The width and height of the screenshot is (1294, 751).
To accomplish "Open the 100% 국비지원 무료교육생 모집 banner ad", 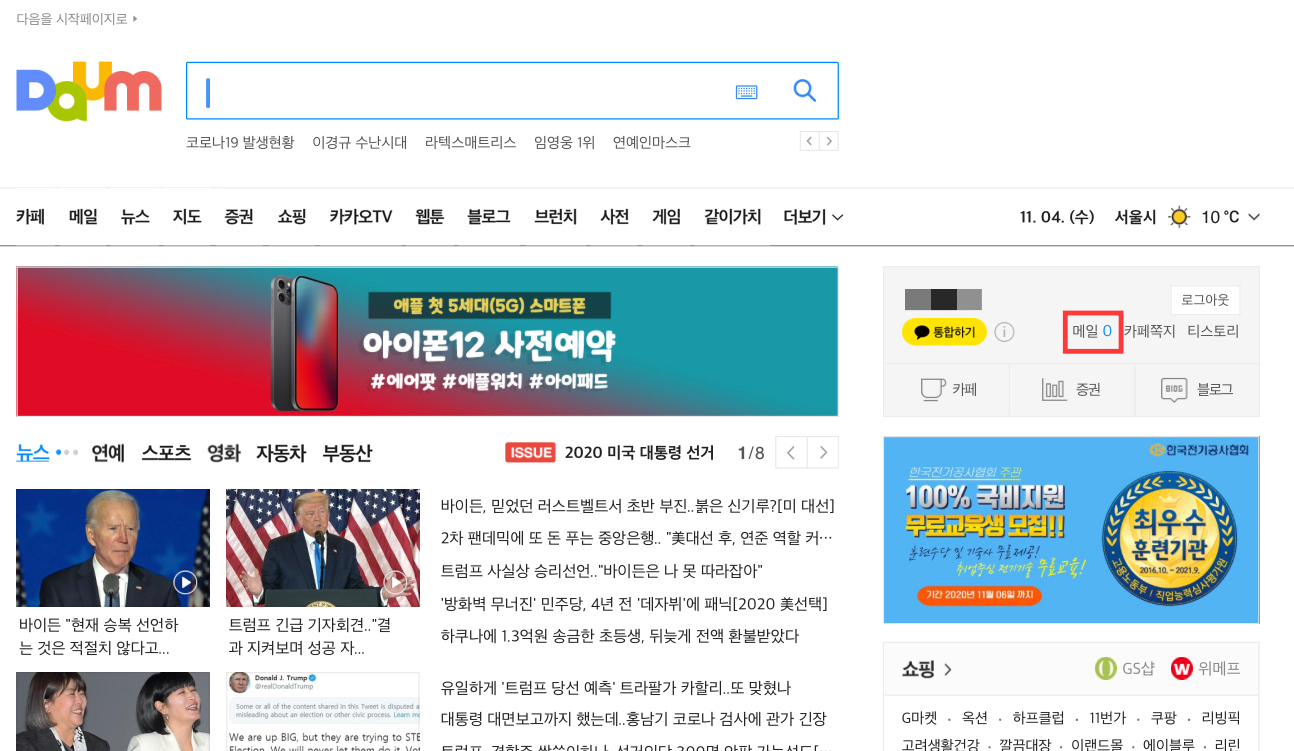I will pyautogui.click(x=1071, y=530).
